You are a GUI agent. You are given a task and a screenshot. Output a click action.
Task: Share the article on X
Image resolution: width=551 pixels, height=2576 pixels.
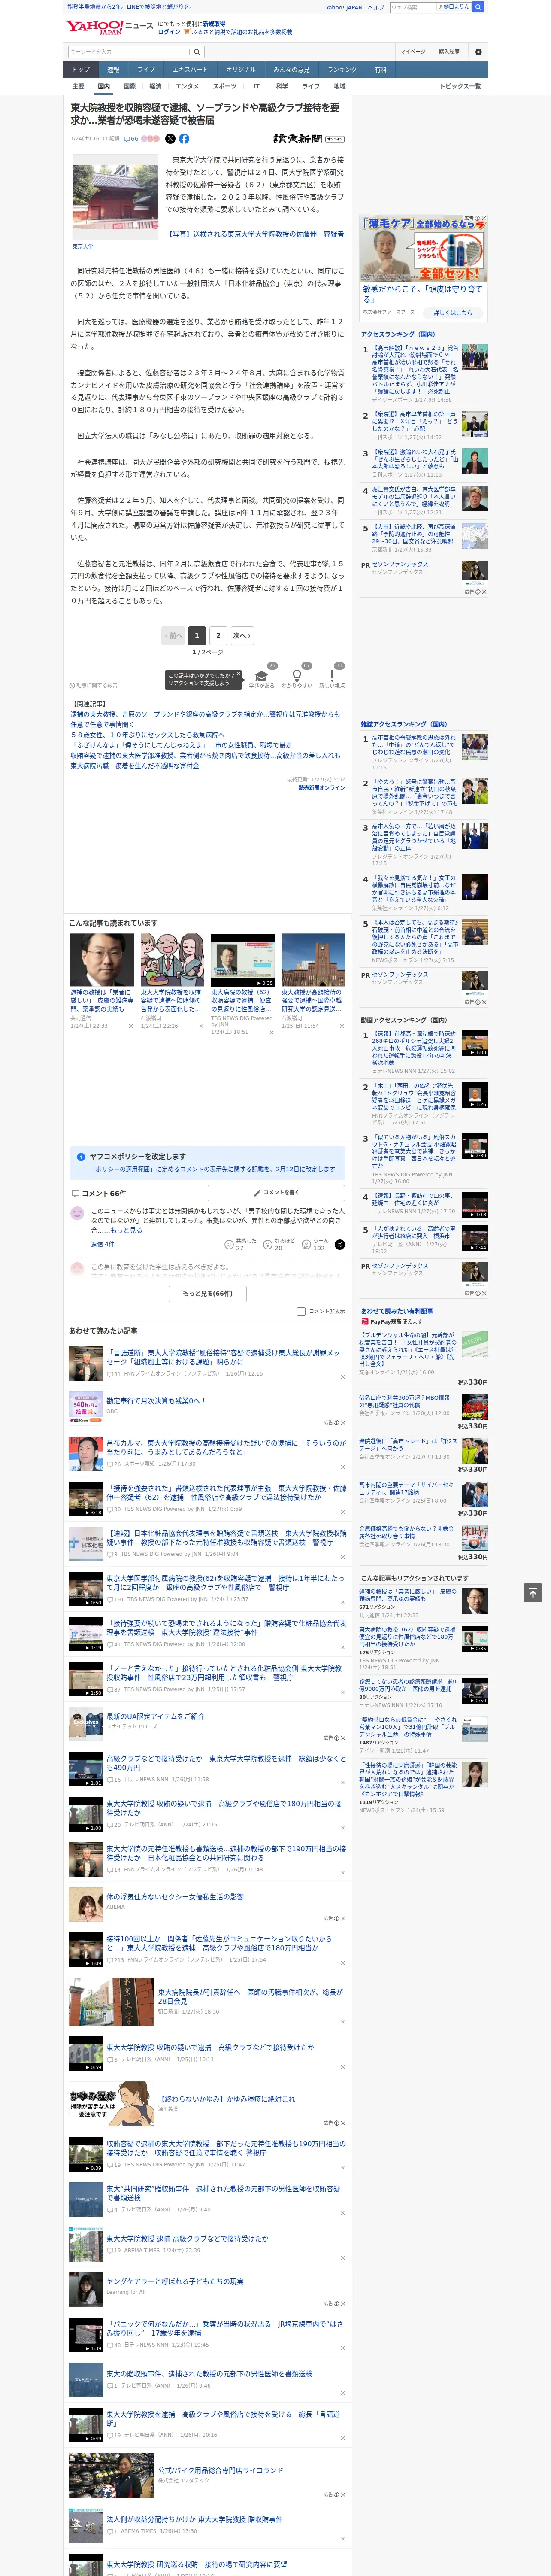pyautogui.click(x=170, y=139)
